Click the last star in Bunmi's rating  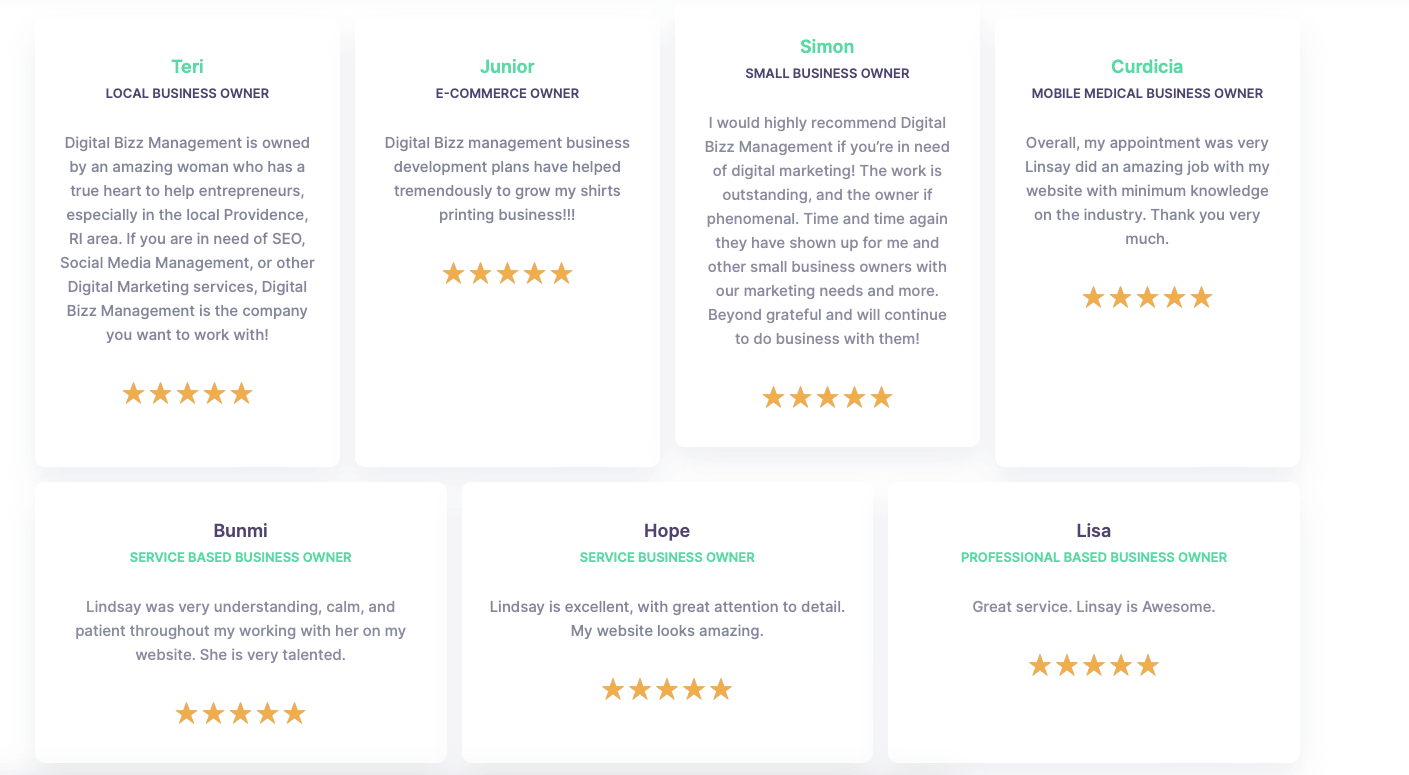(x=294, y=714)
